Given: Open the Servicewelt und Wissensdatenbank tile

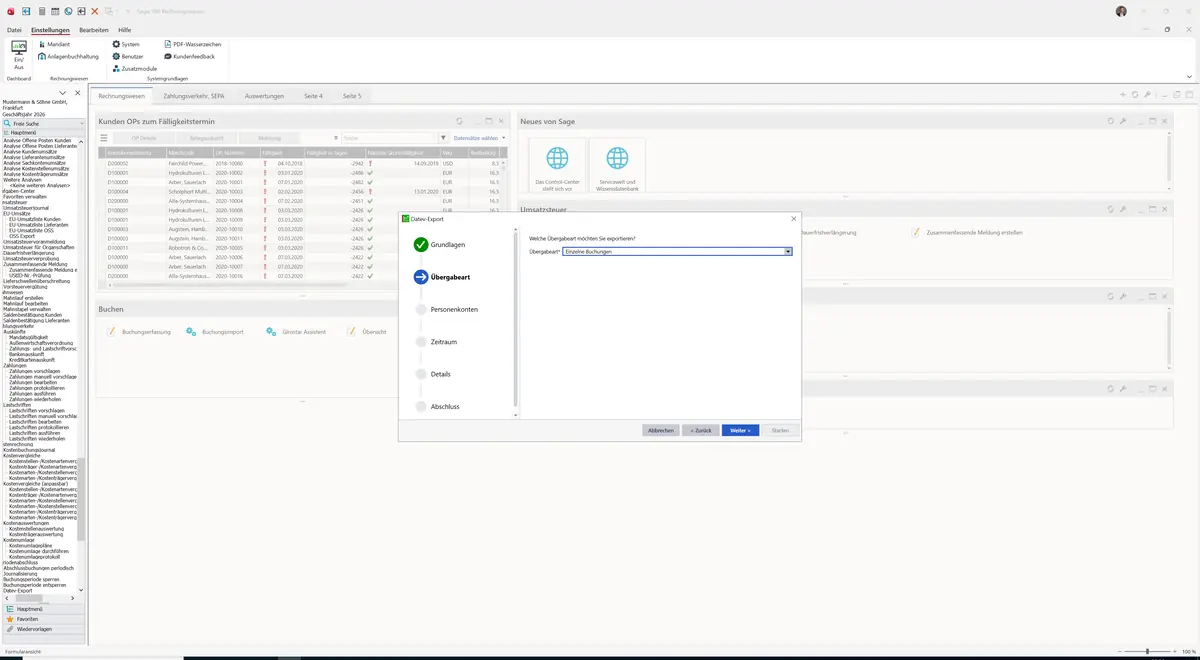Looking at the screenshot, I should (617, 165).
